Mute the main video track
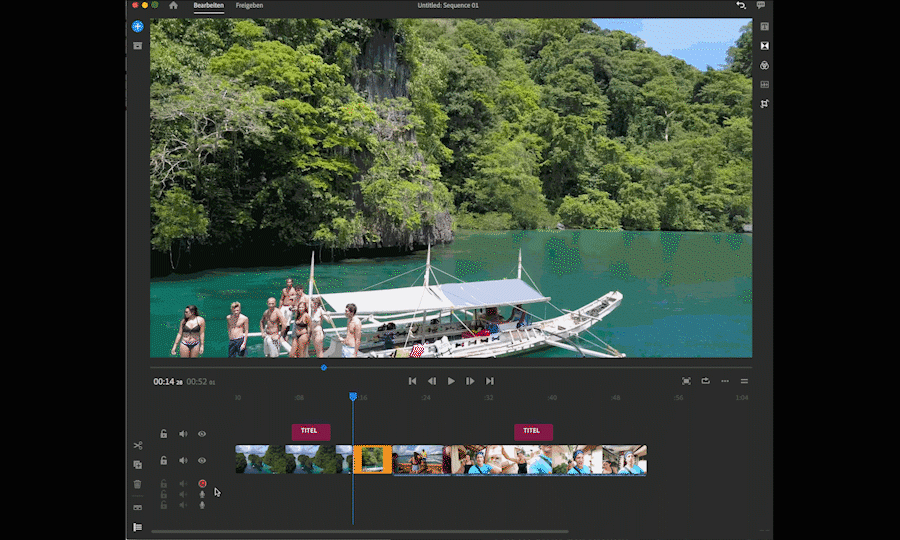Image resolution: width=900 pixels, height=540 pixels. tap(183, 461)
